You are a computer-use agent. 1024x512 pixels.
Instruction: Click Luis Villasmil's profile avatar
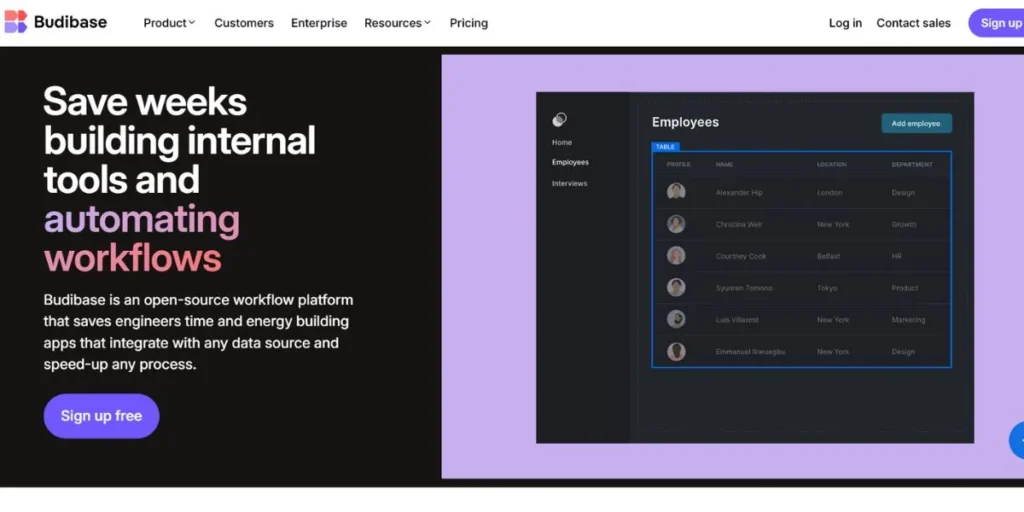[676, 319]
